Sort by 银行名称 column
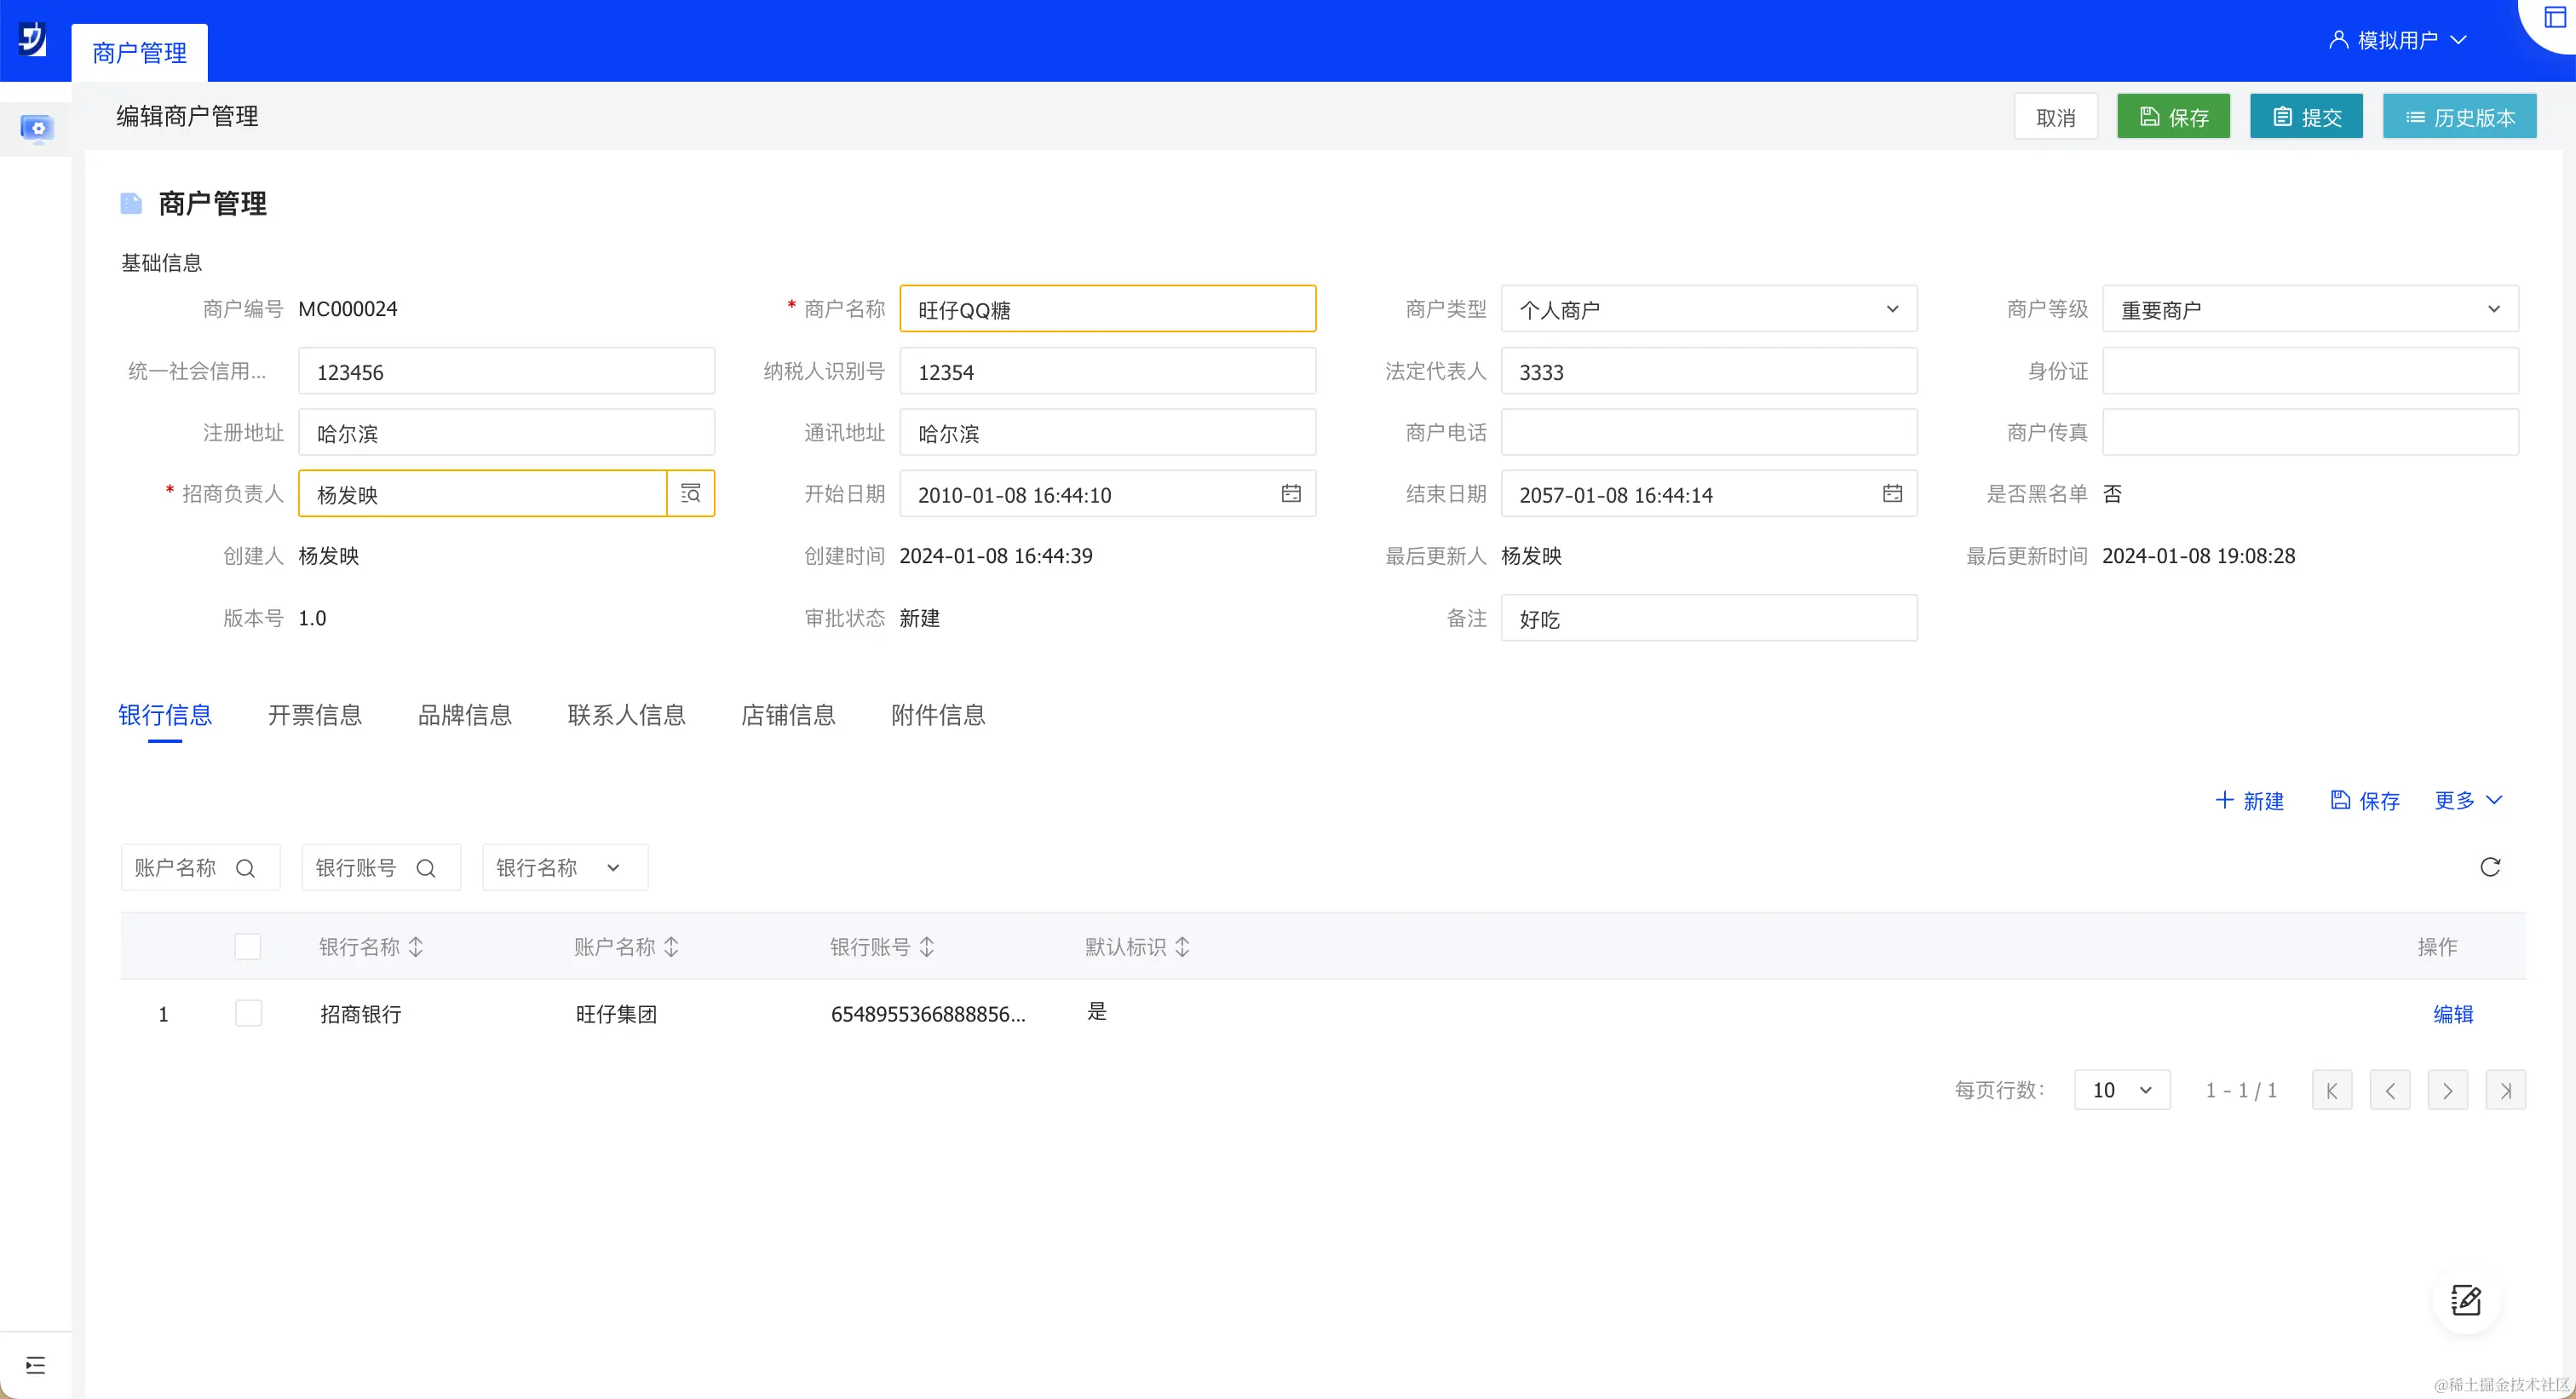 416,946
